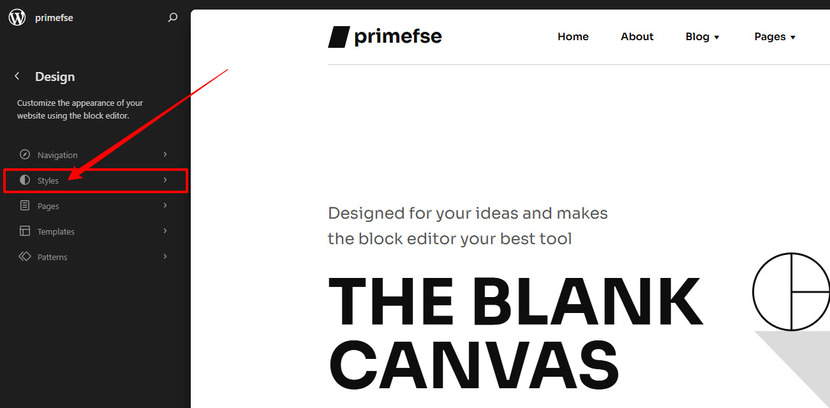This screenshot has width=830, height=408.
Task: Open the search magnifier icon
Action: 173,17
